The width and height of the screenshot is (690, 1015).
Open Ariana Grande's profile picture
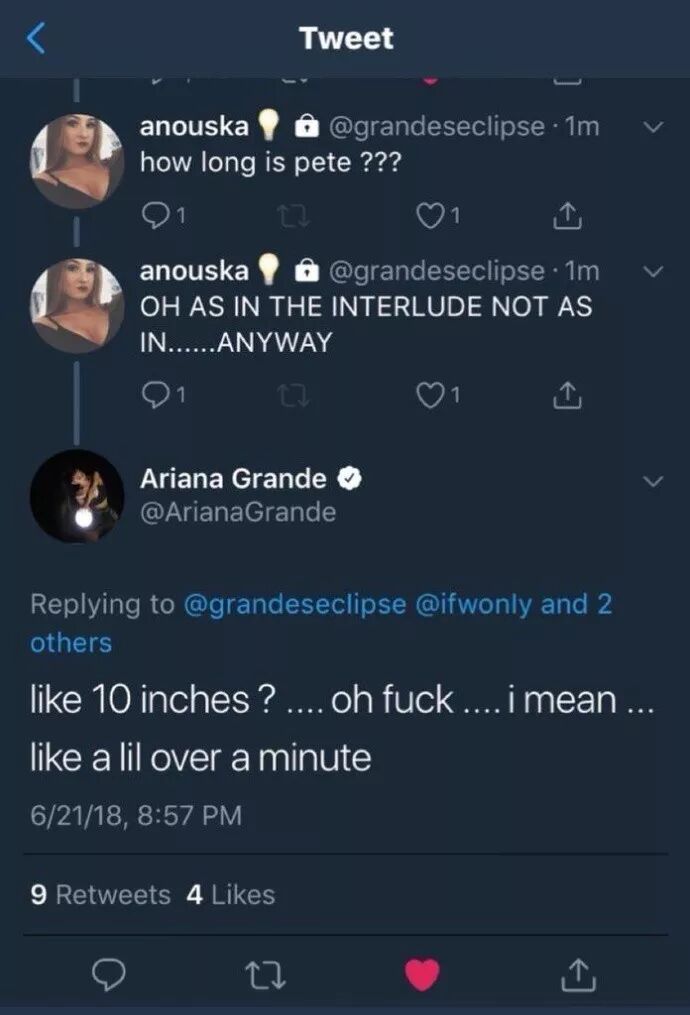coord(77,497)
